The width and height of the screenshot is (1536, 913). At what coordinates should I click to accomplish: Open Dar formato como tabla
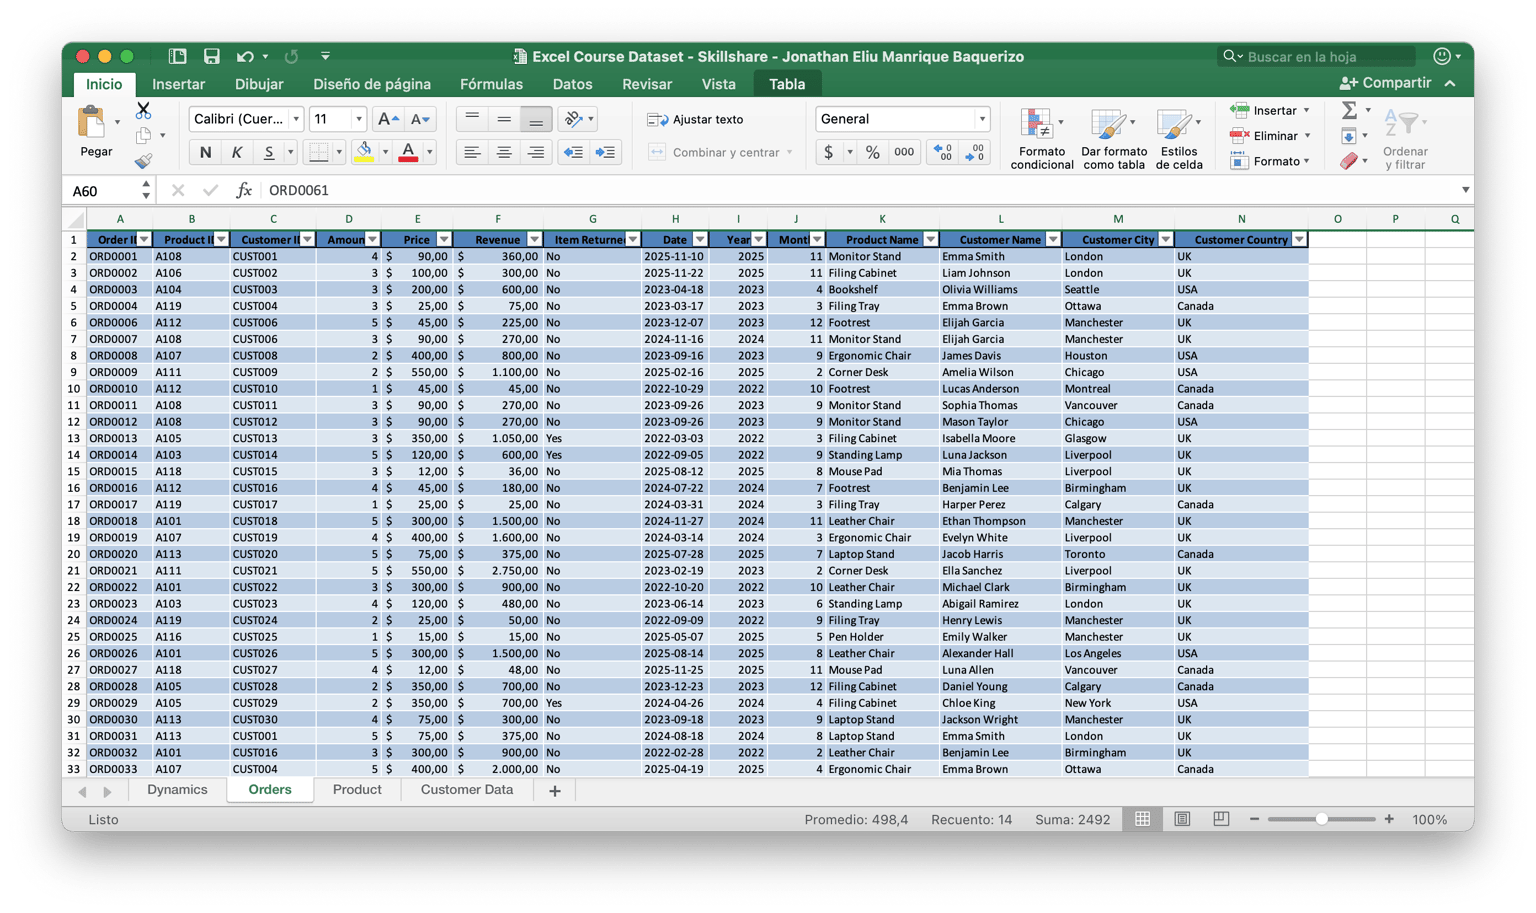[1113, 139]
